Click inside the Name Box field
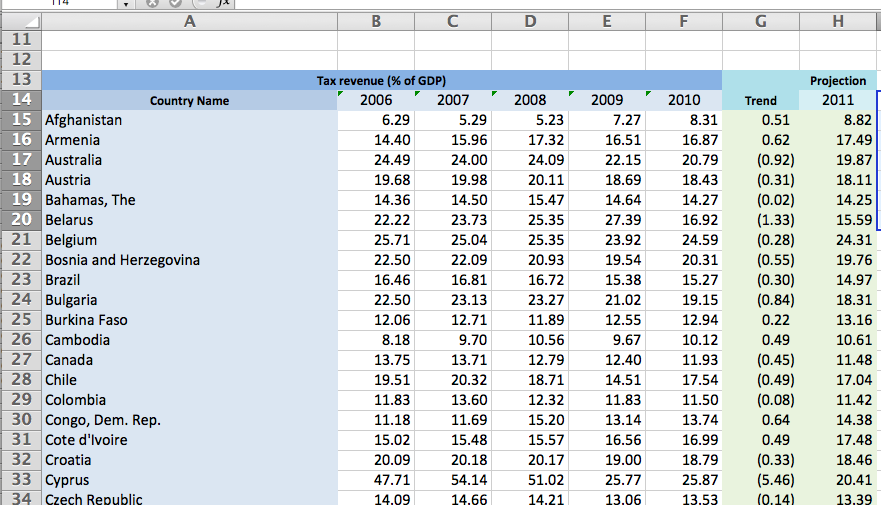This screenshot has width=881, height=505. [60, 3]
